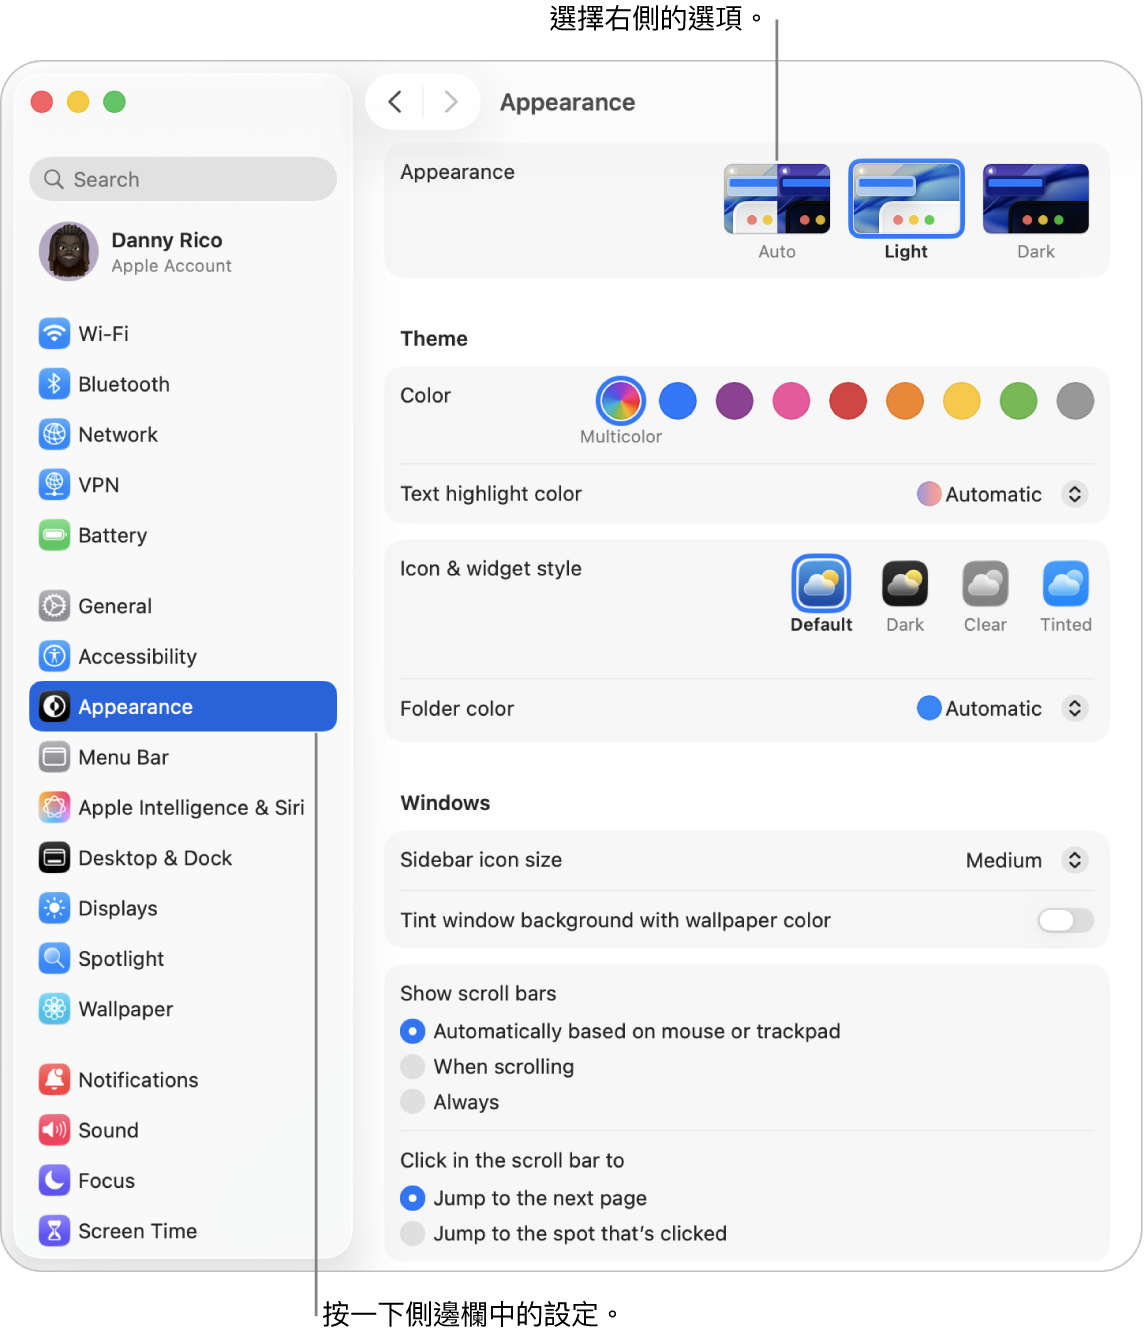Go back with the left chevron
The image size is (1144, 1333).
(395, 102)
